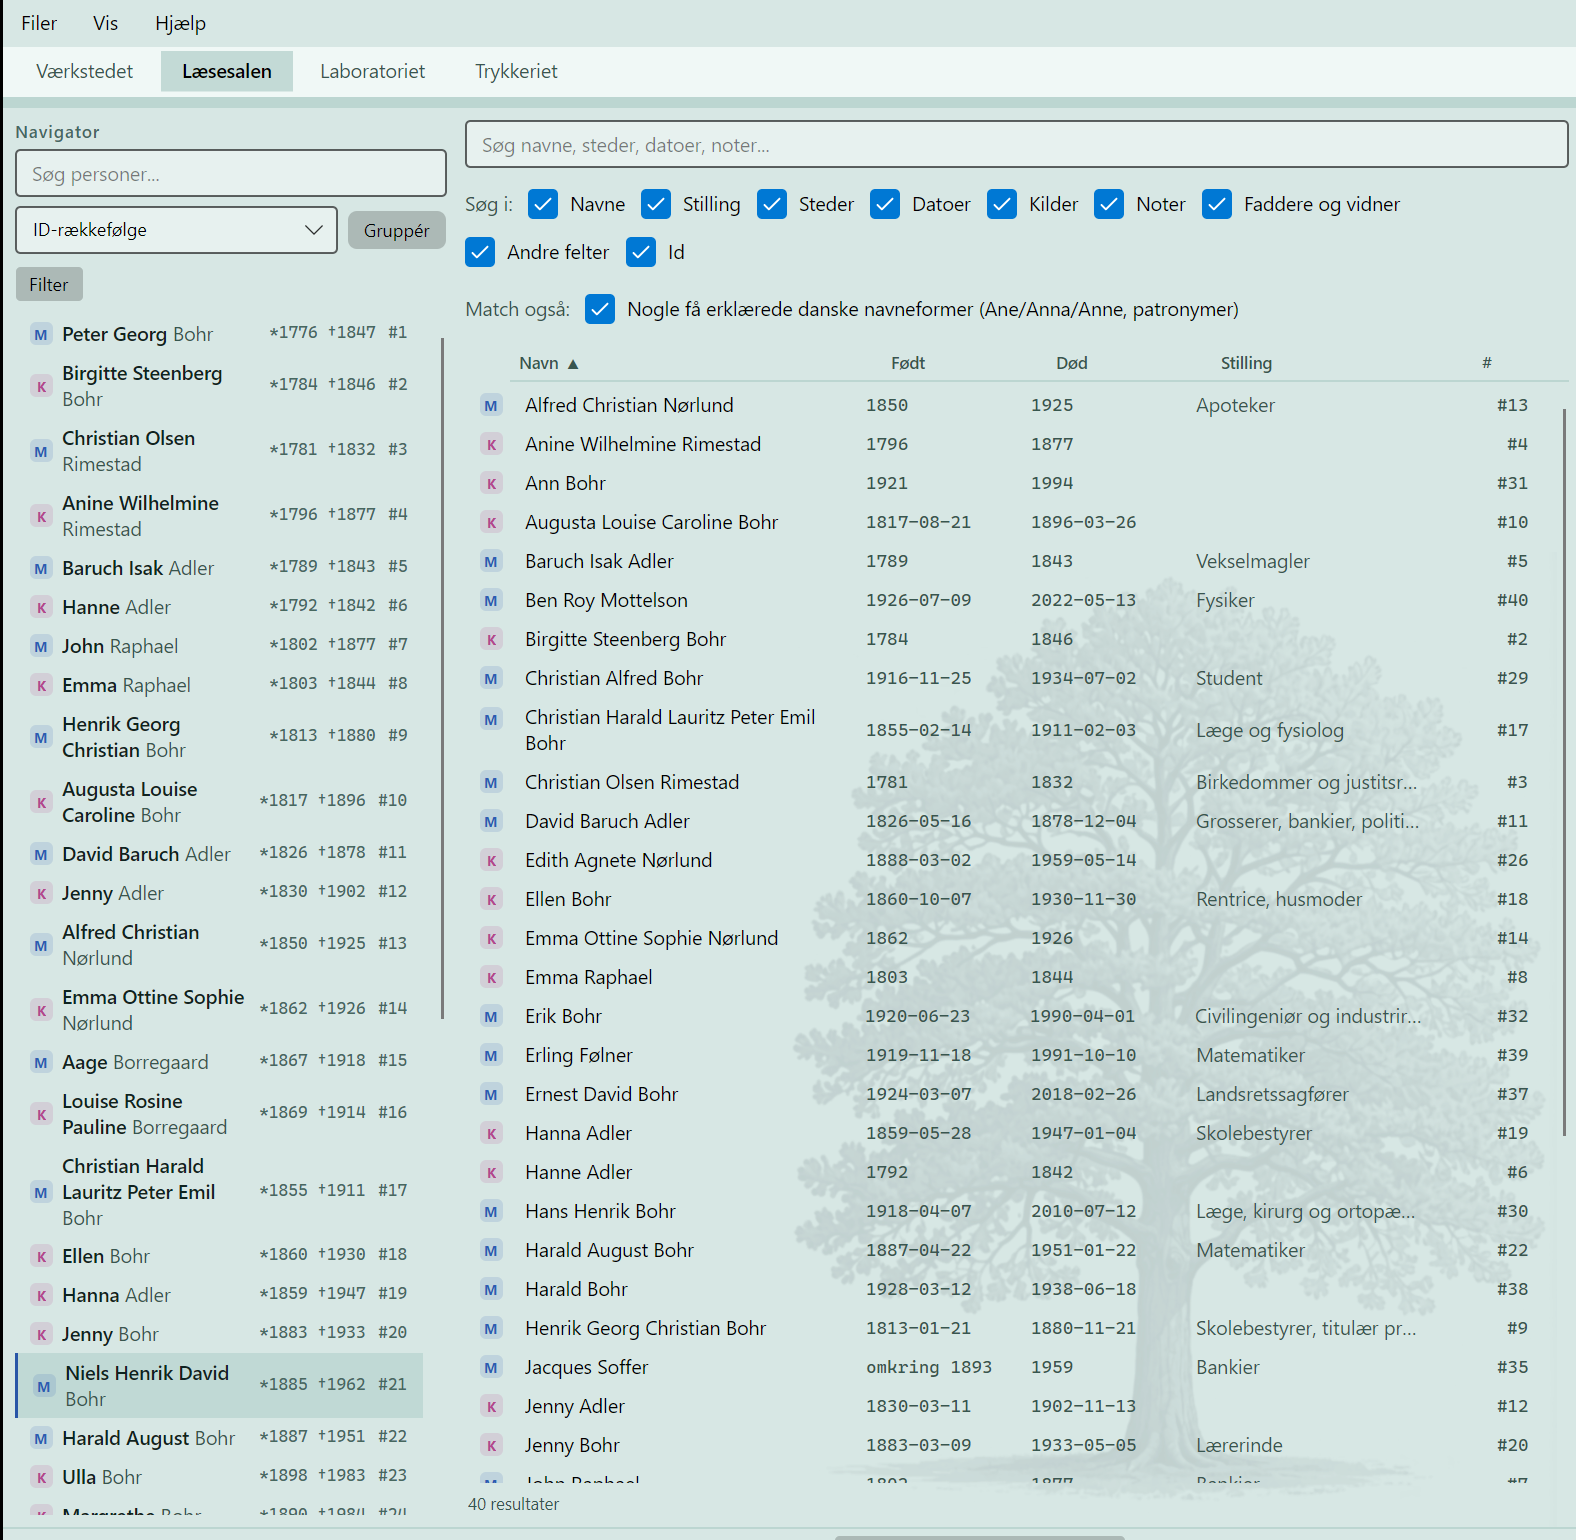Open the Vis menu
1576x1540 pixels.
click(106, 23)
